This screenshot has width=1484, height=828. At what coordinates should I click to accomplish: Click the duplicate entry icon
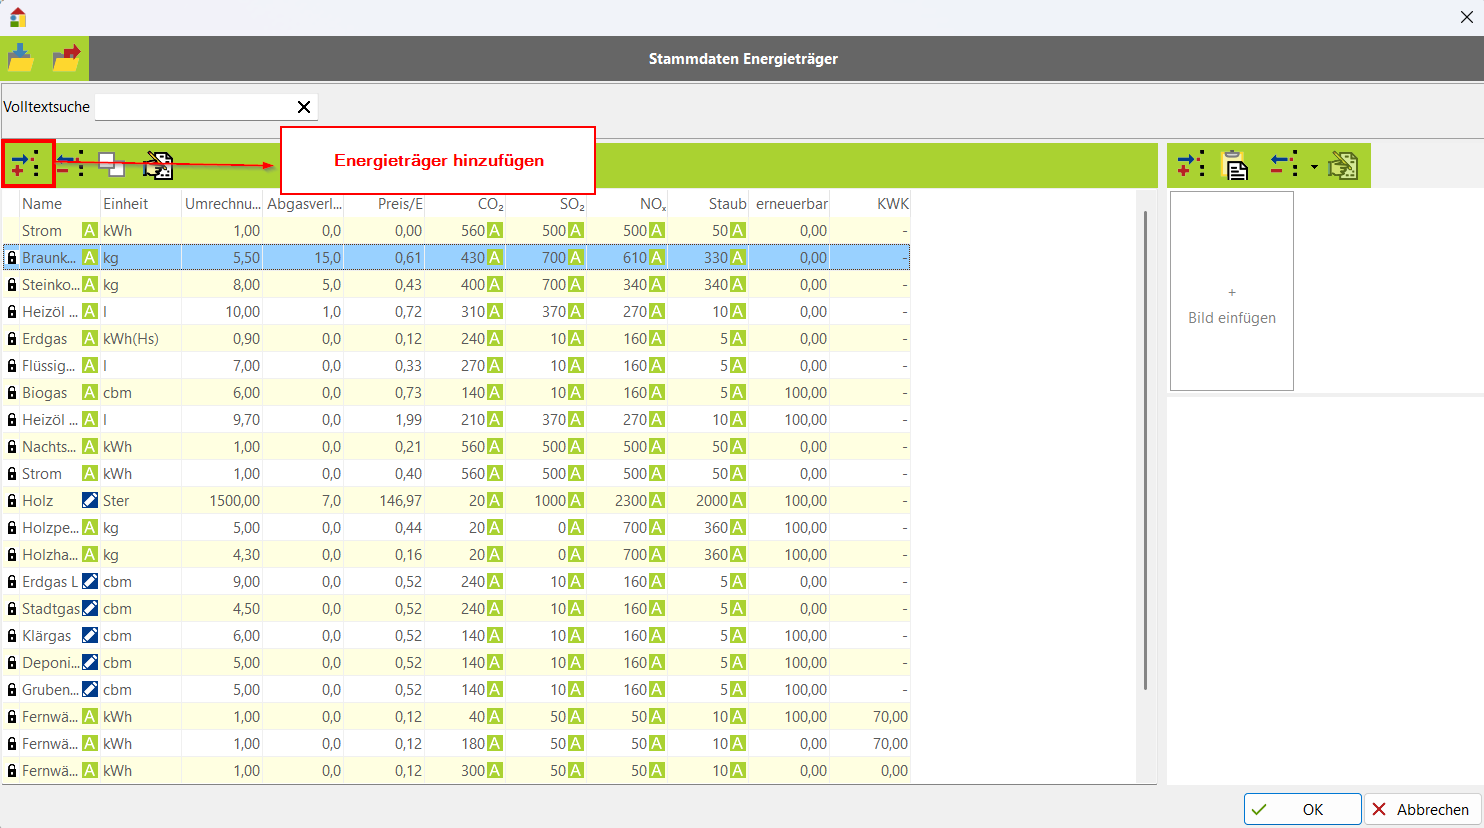click(112, 165)
